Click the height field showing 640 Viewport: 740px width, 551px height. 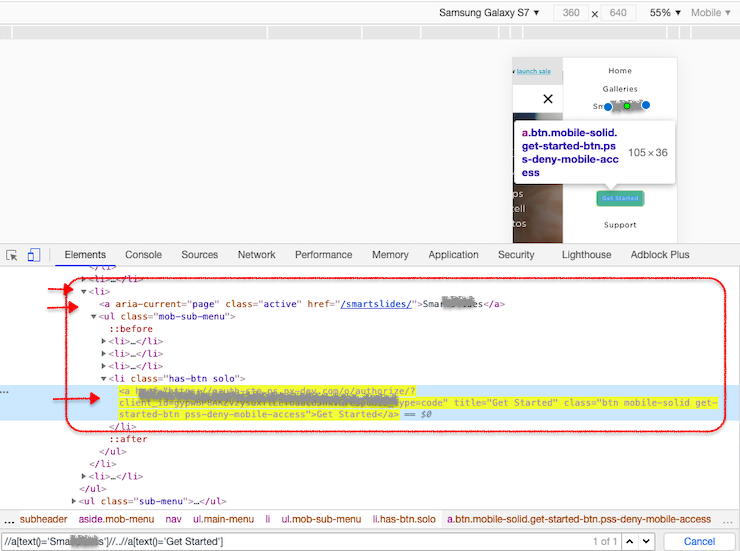618,13
